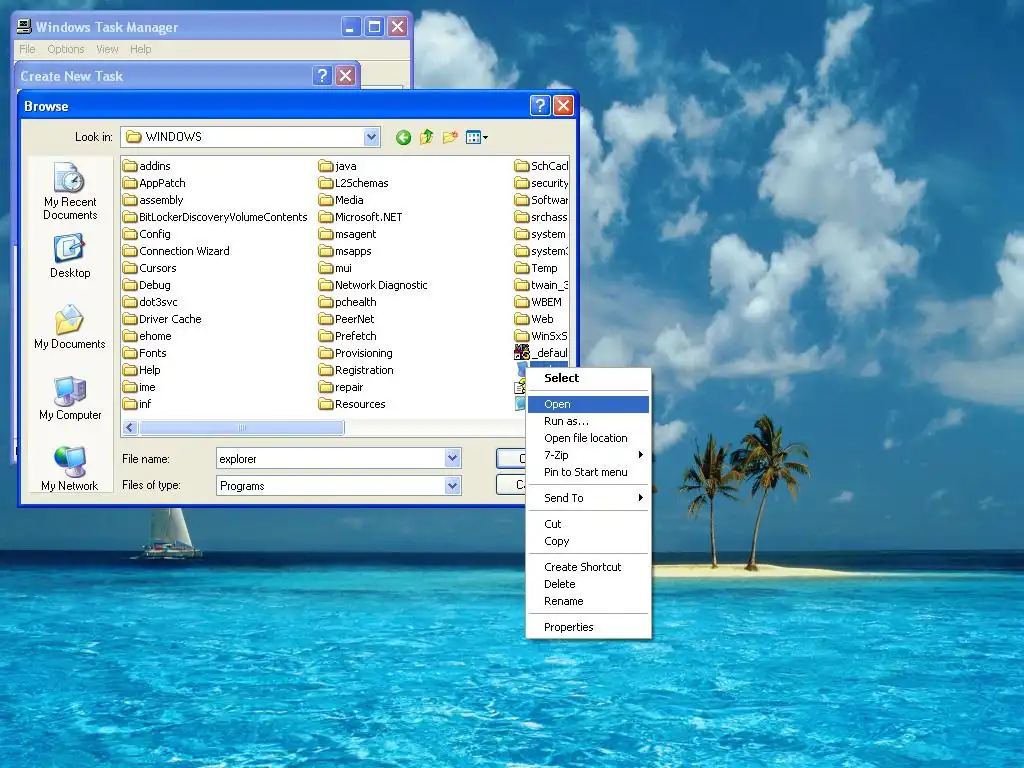1024x768 pixels.
Task: Choose Open file location
Action: tap(588, 438)
